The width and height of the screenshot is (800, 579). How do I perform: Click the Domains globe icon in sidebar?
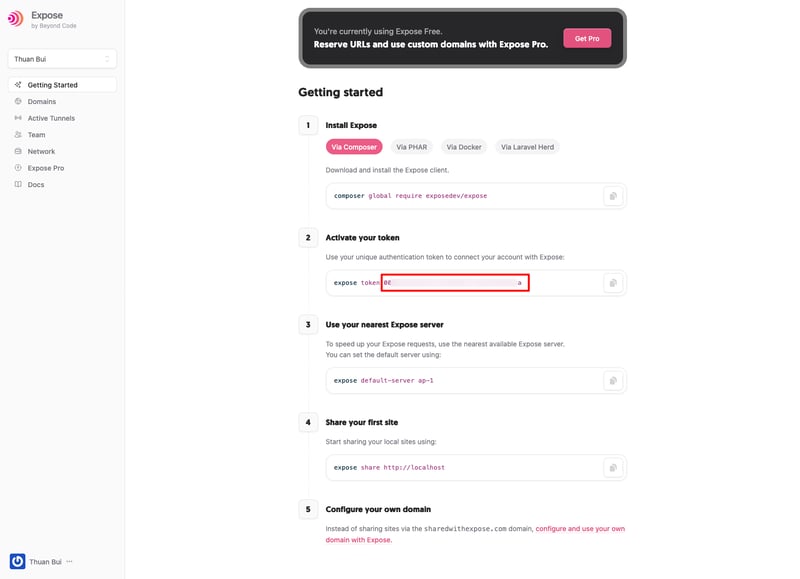point(18,101)
